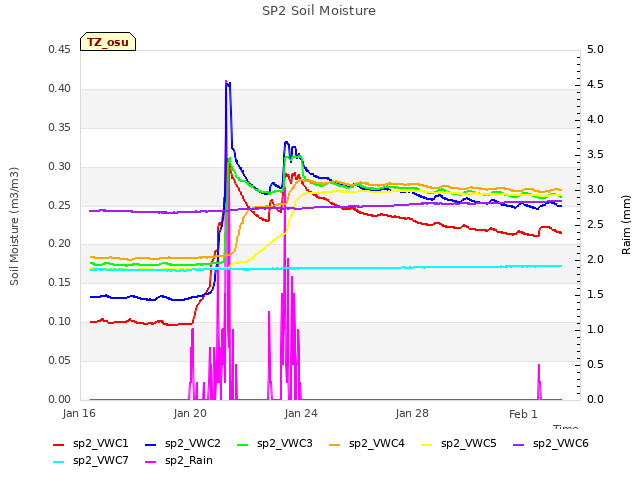The image size is (640, 480).
Task: Click the 4.0 right axis value
Action: (x=596, y=119)
